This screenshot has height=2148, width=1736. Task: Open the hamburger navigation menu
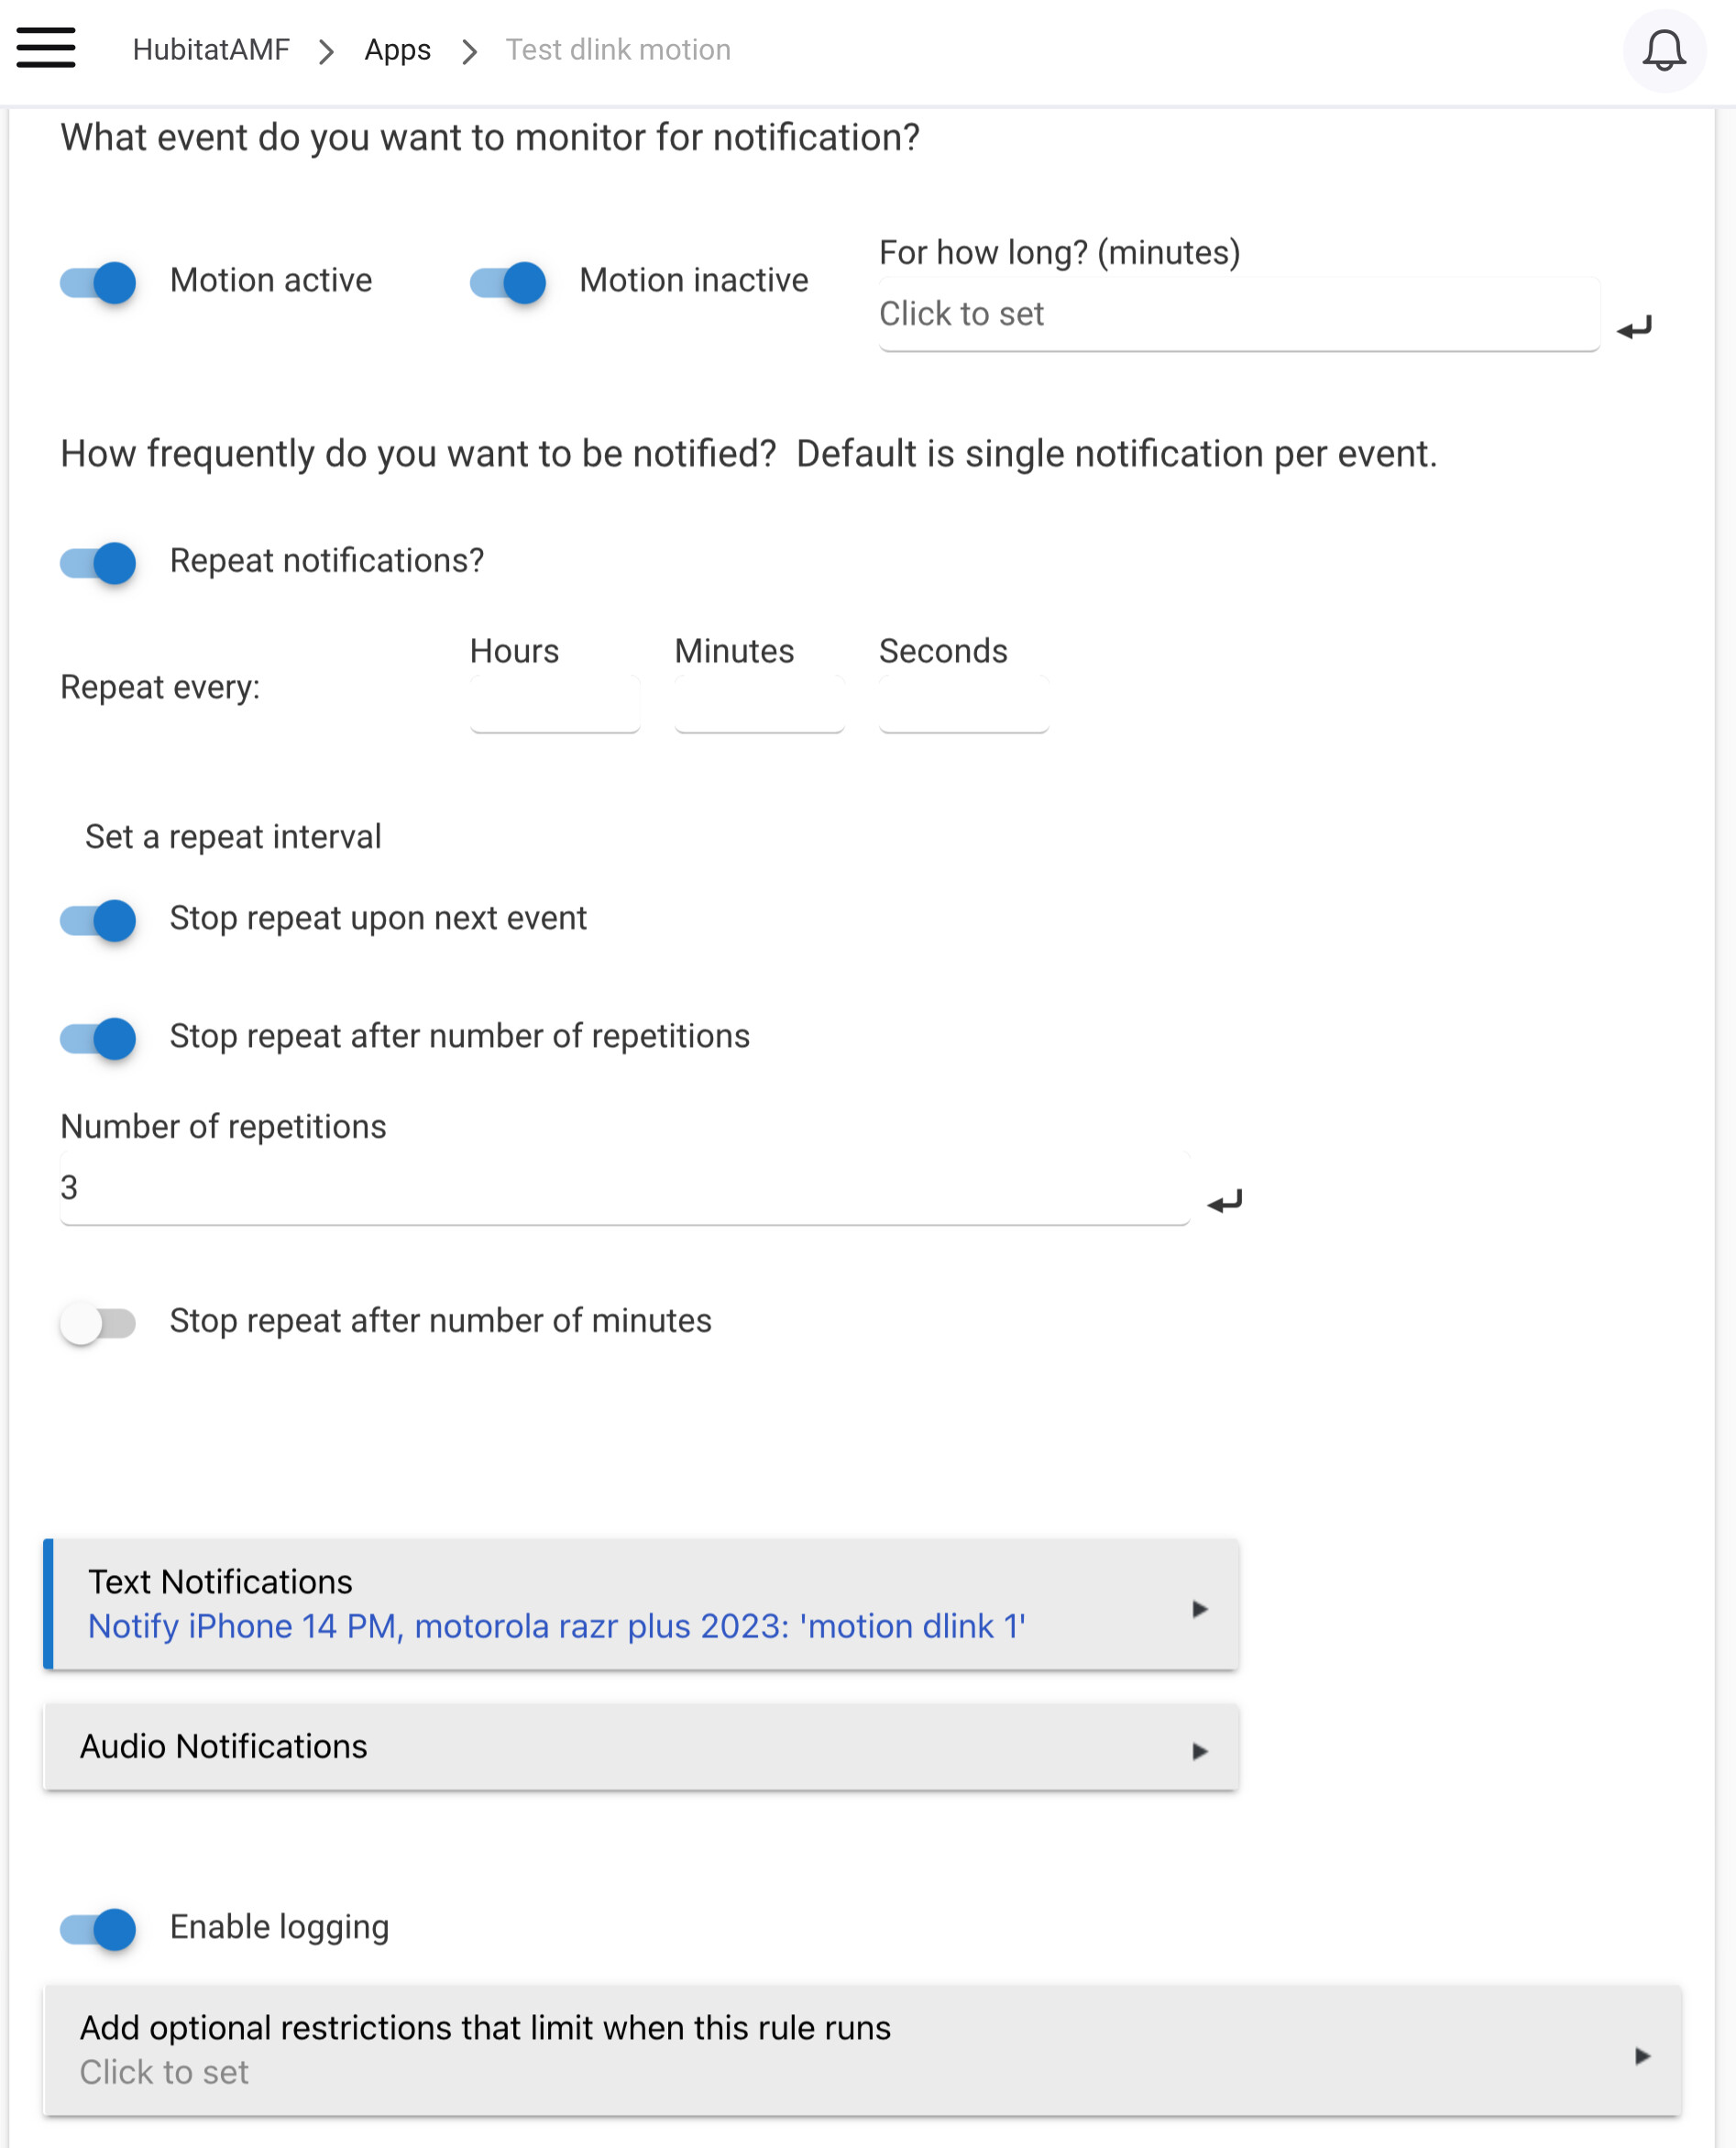tap(46, 48)
